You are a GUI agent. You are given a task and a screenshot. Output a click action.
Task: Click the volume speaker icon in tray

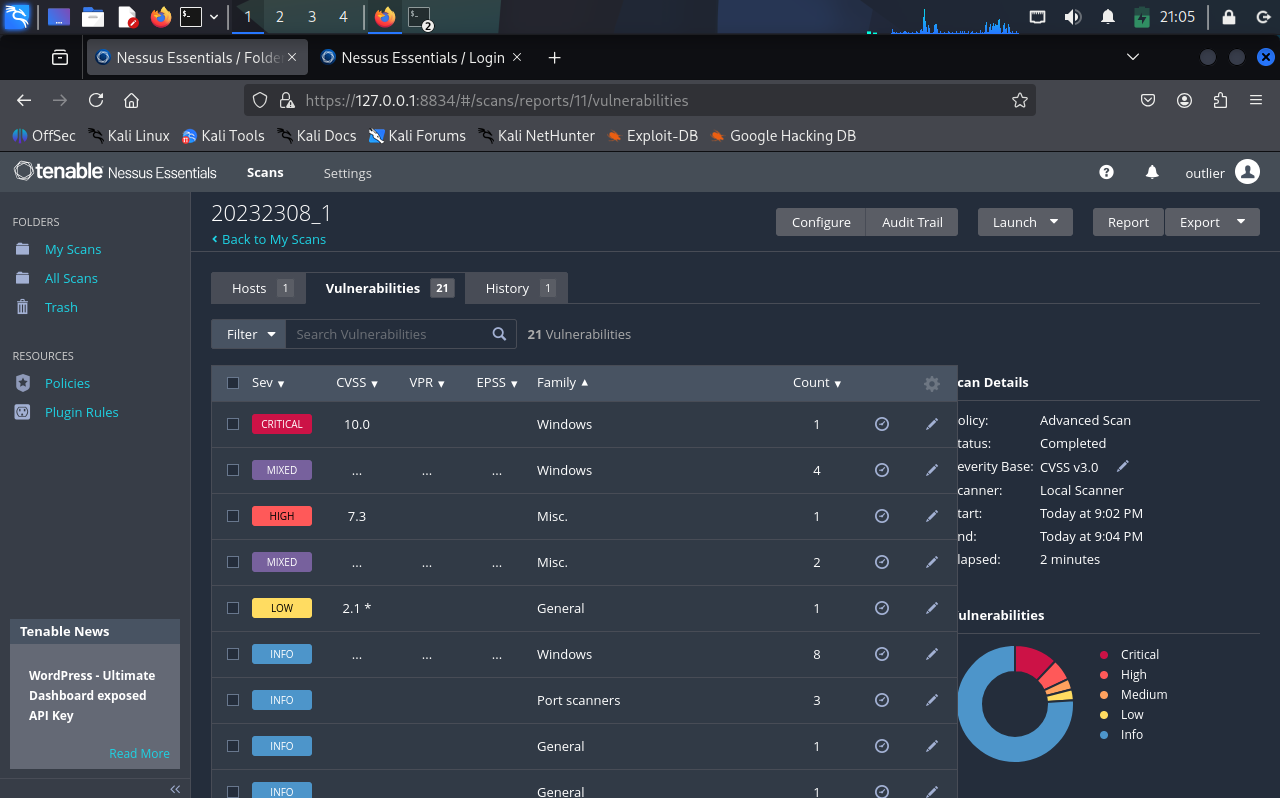coord(1073,17)
